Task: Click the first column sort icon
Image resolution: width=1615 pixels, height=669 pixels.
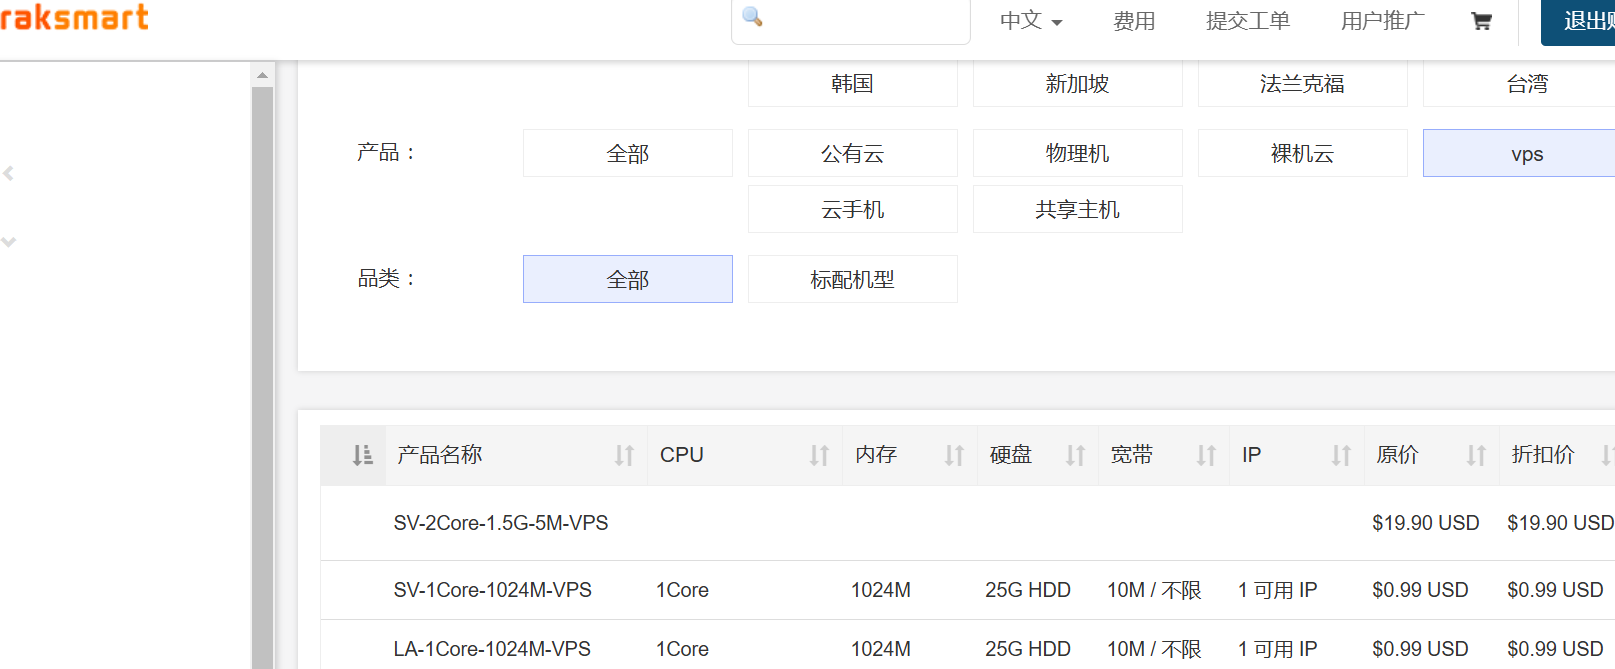Action: 362,456
